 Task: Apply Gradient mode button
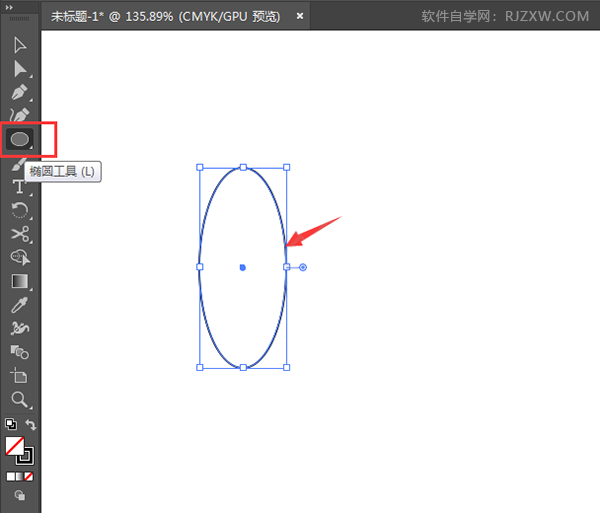(20, 477)
